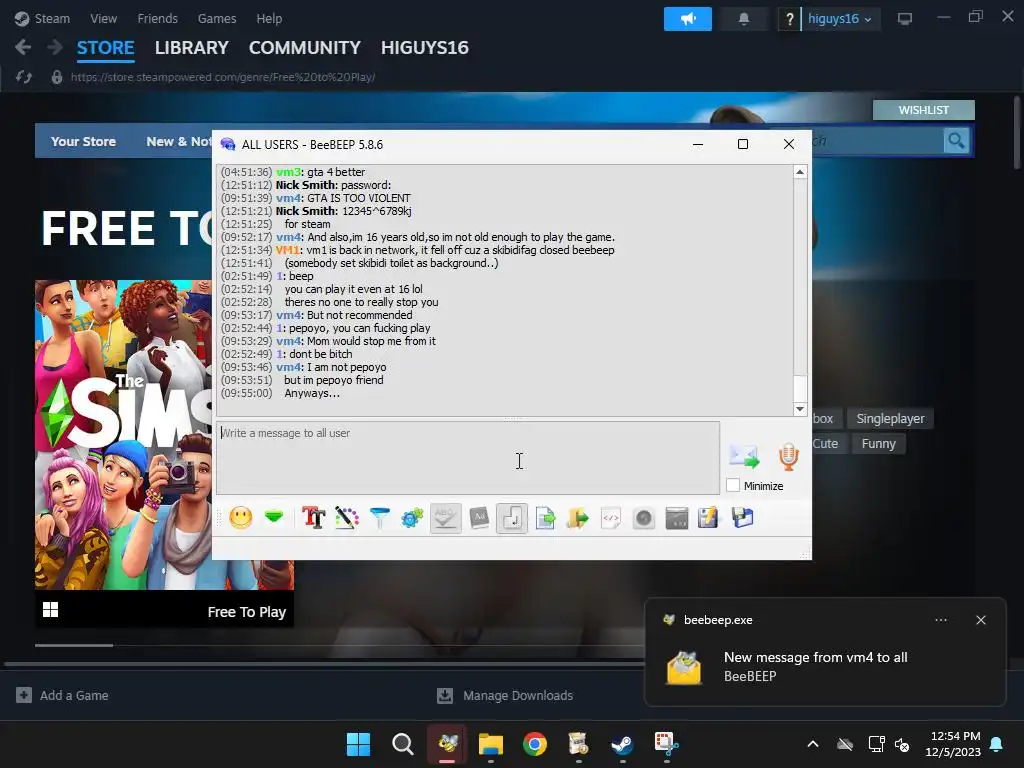Screen dimensions: 1024x768
Task: Open the taskbar clock showing 12:54 PM
Action: point(953,744)
